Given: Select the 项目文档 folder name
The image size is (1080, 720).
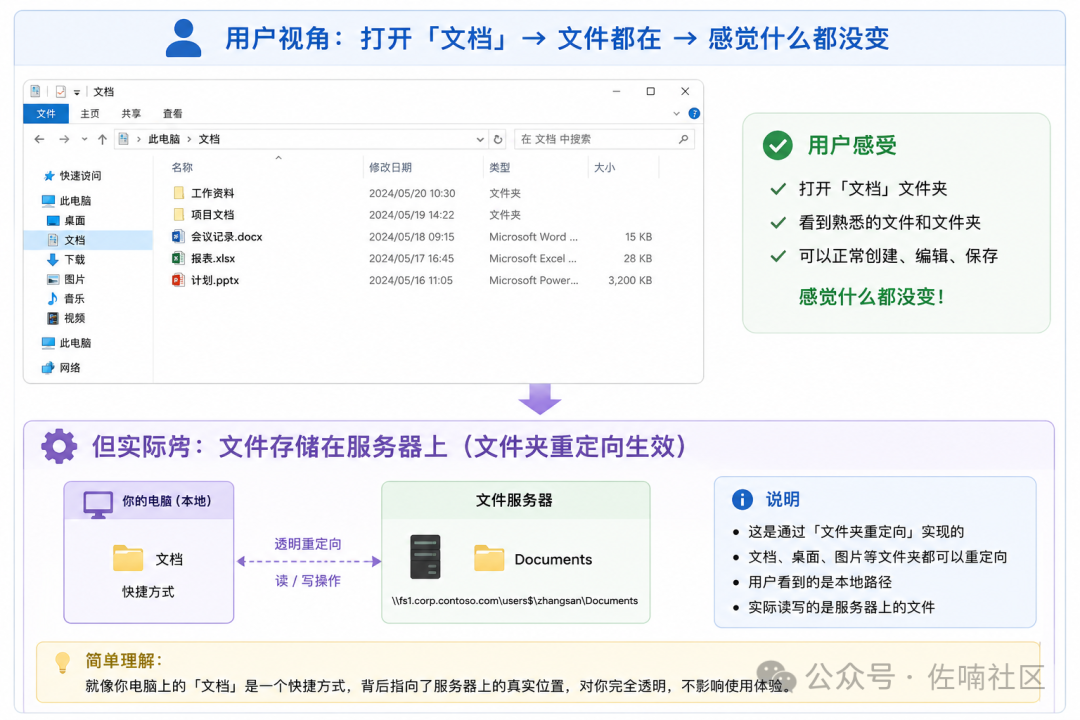Looking at the screenshot, I should coord(213,214).
